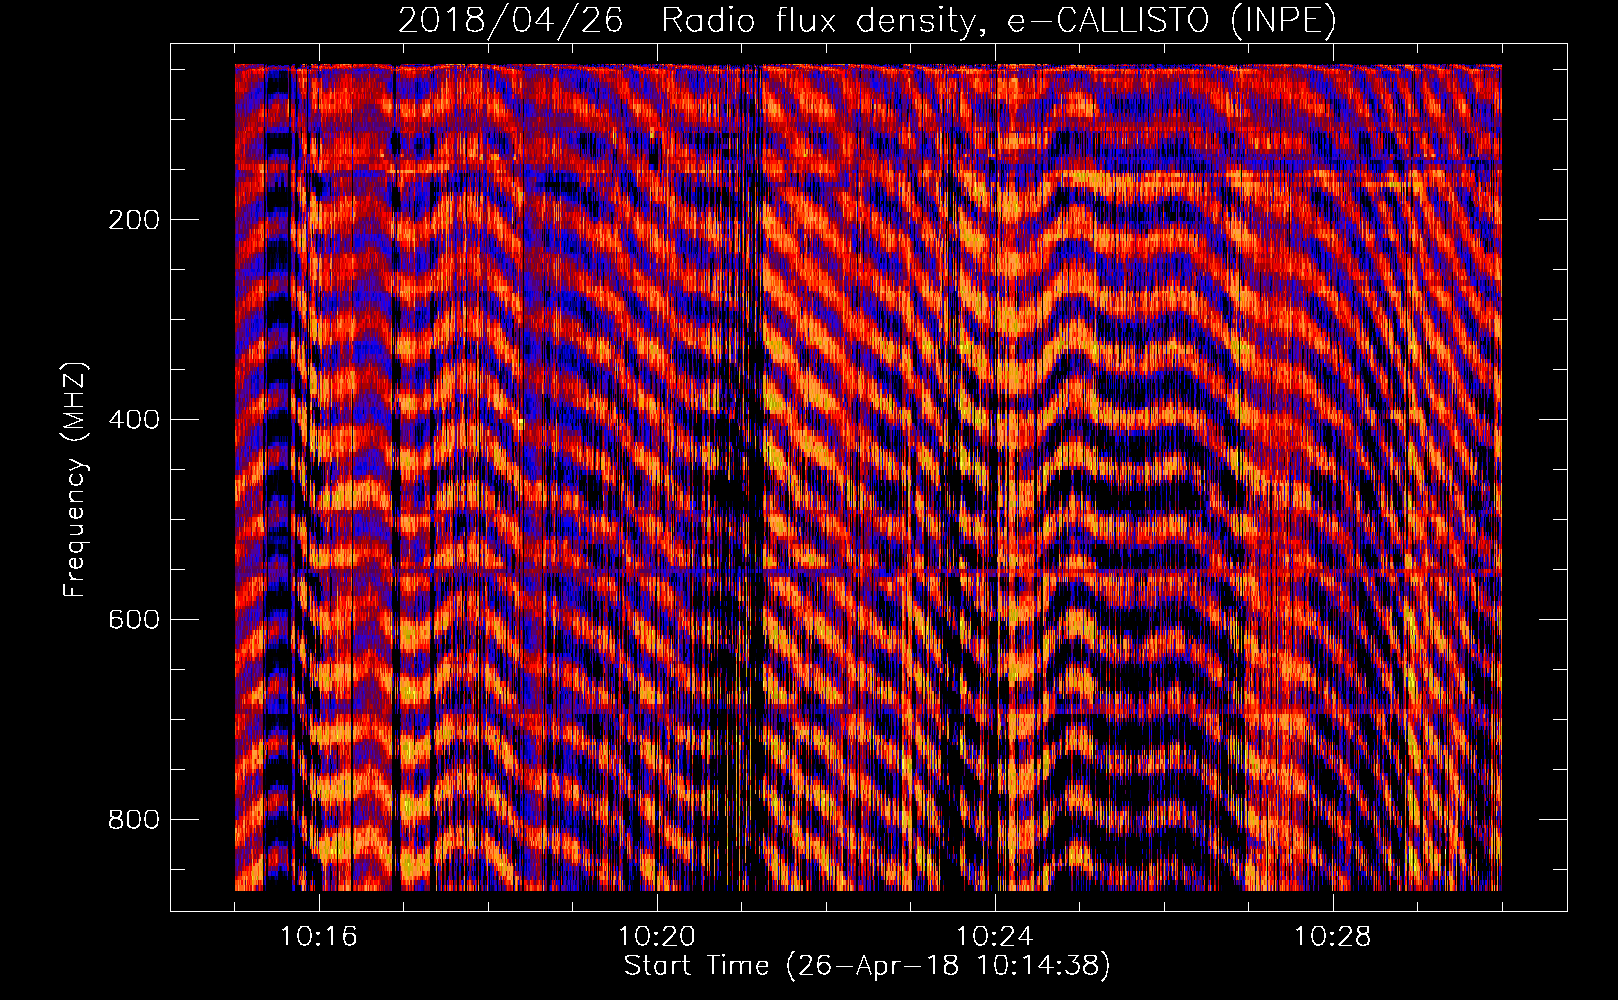Click the '600' frequency tick label
The height and width of the screenshot is (1000, 1618).
point(134,620)
